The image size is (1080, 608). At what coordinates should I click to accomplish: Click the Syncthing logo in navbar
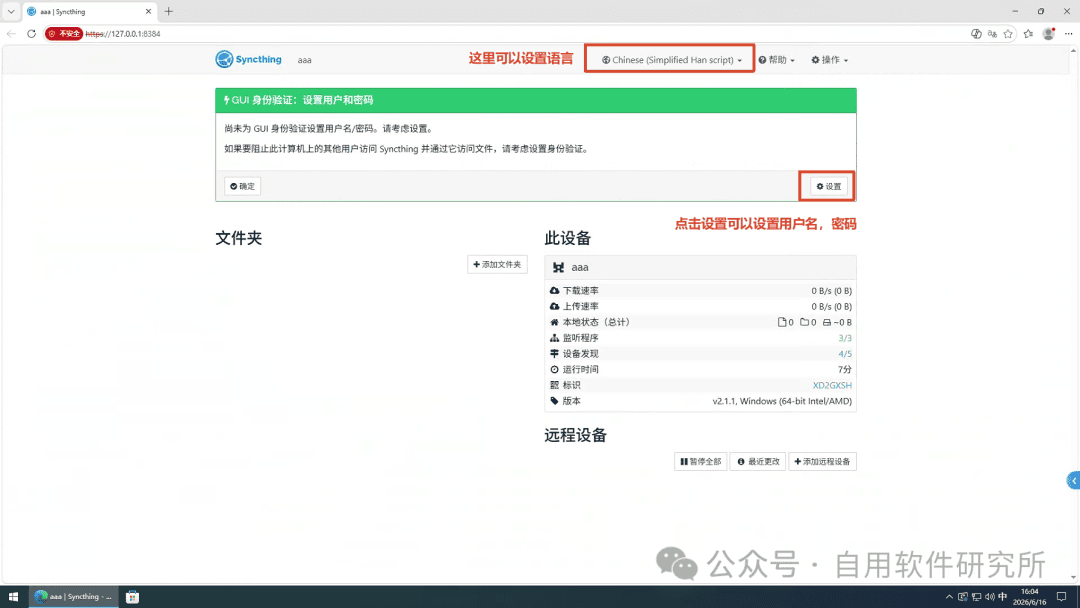coord(248,59)
